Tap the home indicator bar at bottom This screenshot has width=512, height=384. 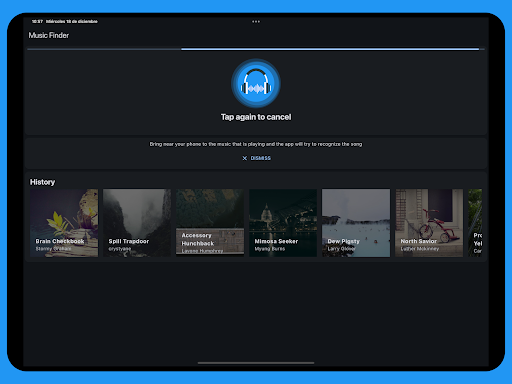256,363
